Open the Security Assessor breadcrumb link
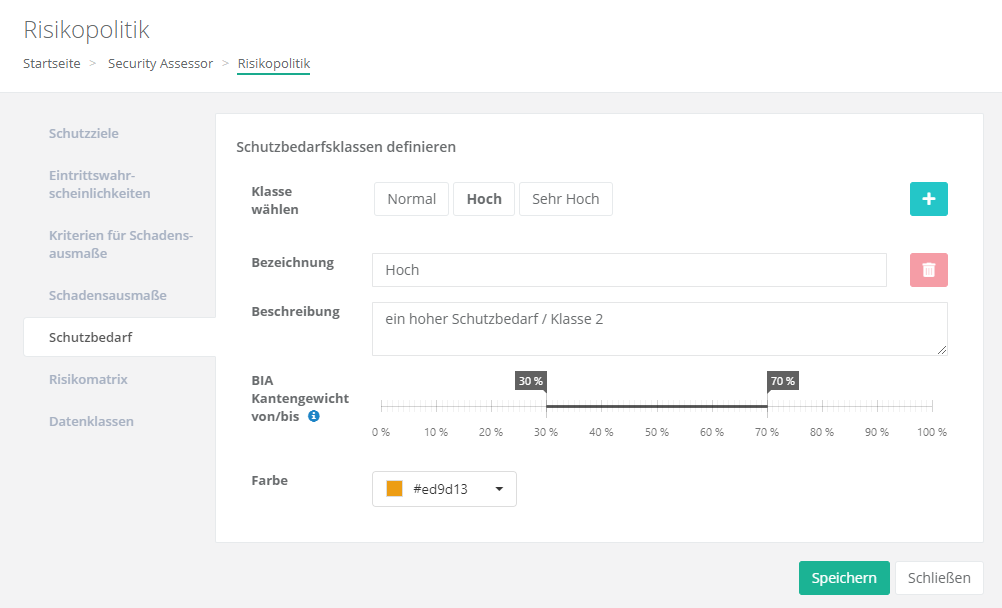Screen dimensions: 1002x608 [x=160, y=63]
